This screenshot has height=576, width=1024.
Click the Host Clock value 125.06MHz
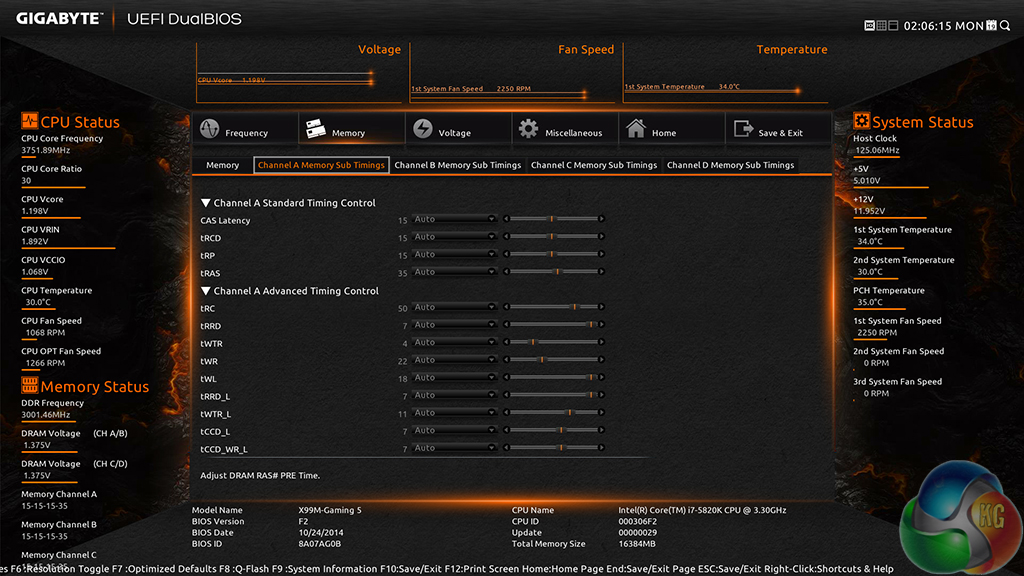[877, 150]
